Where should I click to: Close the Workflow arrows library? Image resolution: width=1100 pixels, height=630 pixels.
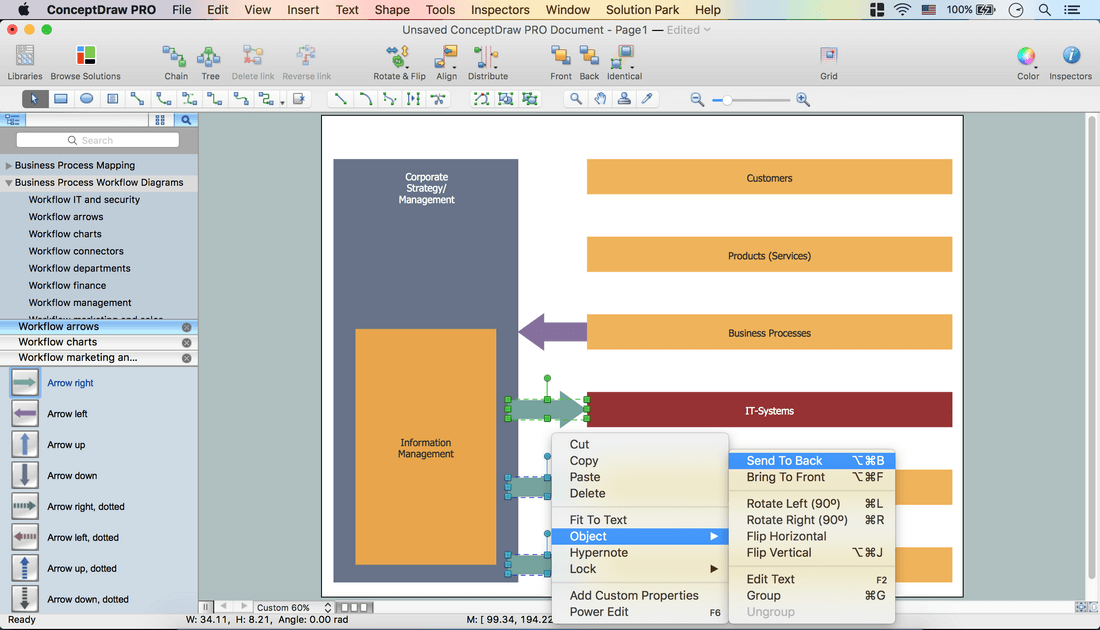point(186,327)
